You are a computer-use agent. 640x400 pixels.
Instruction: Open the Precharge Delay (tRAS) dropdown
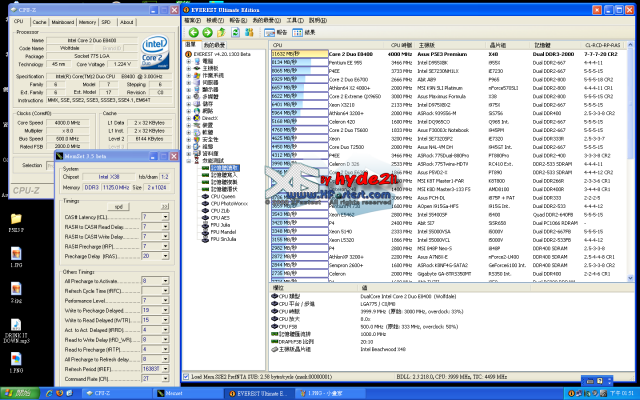[x=165, y=256]
